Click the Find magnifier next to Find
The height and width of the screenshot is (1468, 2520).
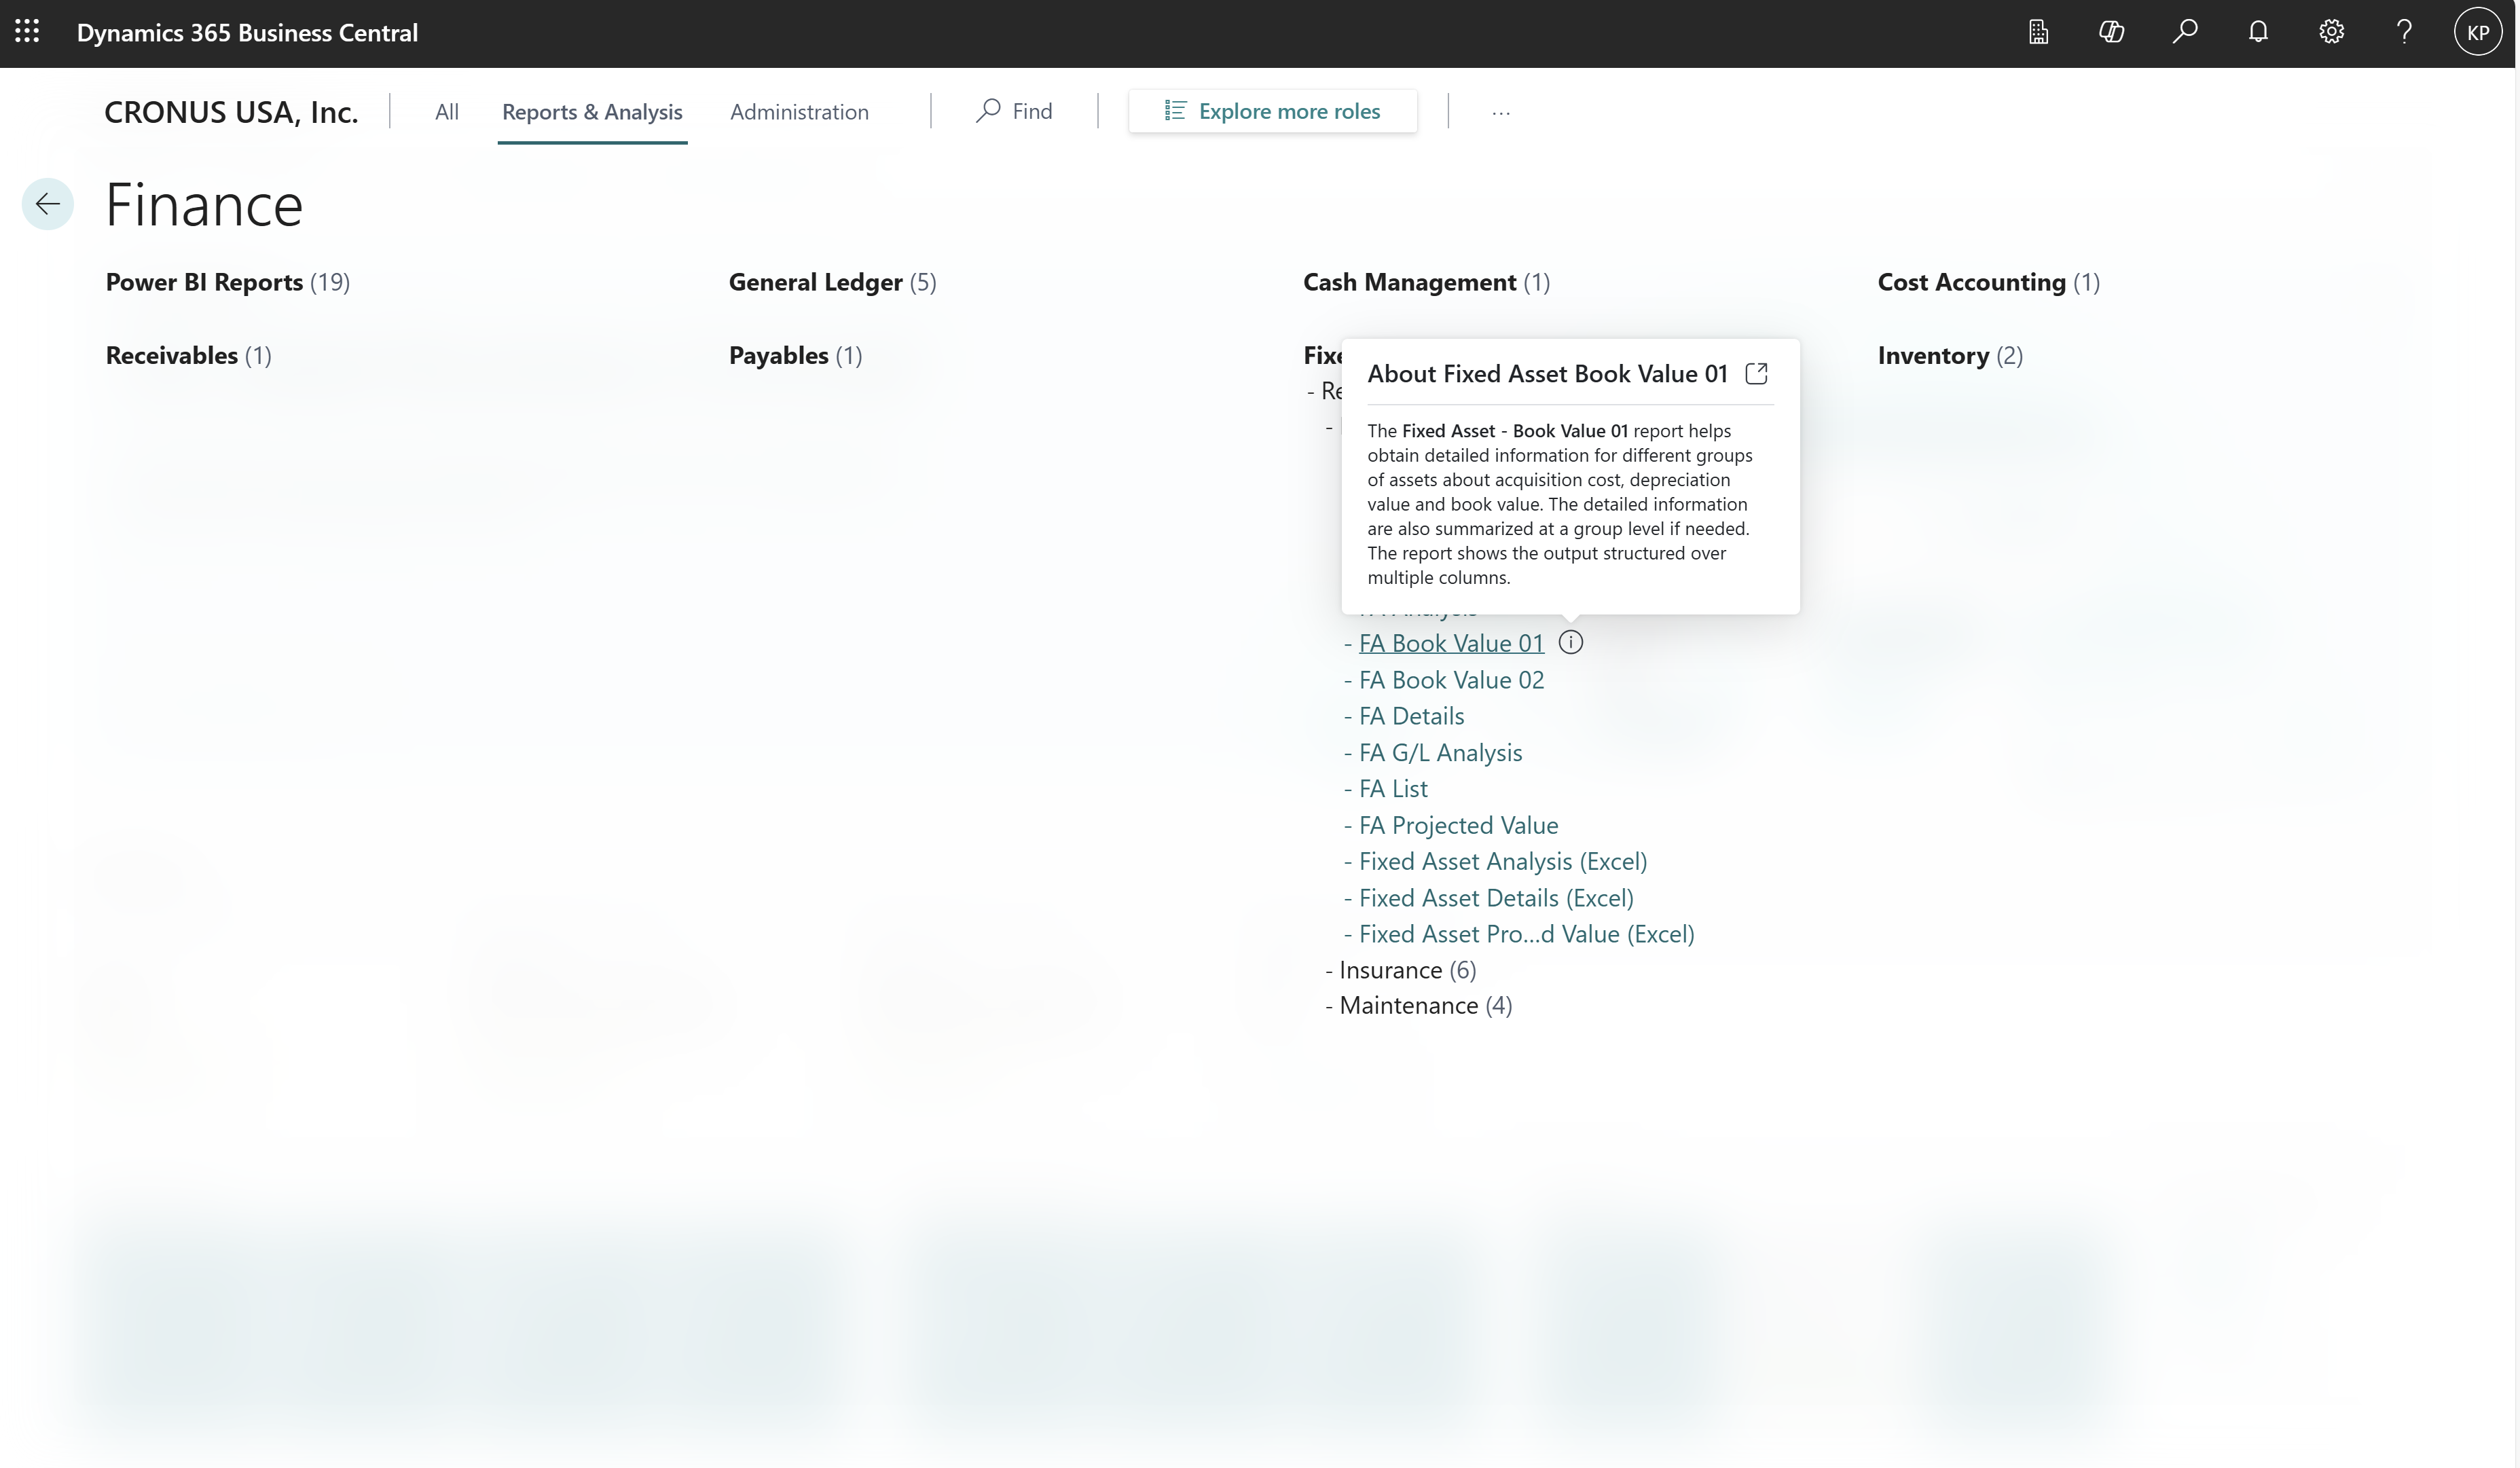tap(988, 111)
